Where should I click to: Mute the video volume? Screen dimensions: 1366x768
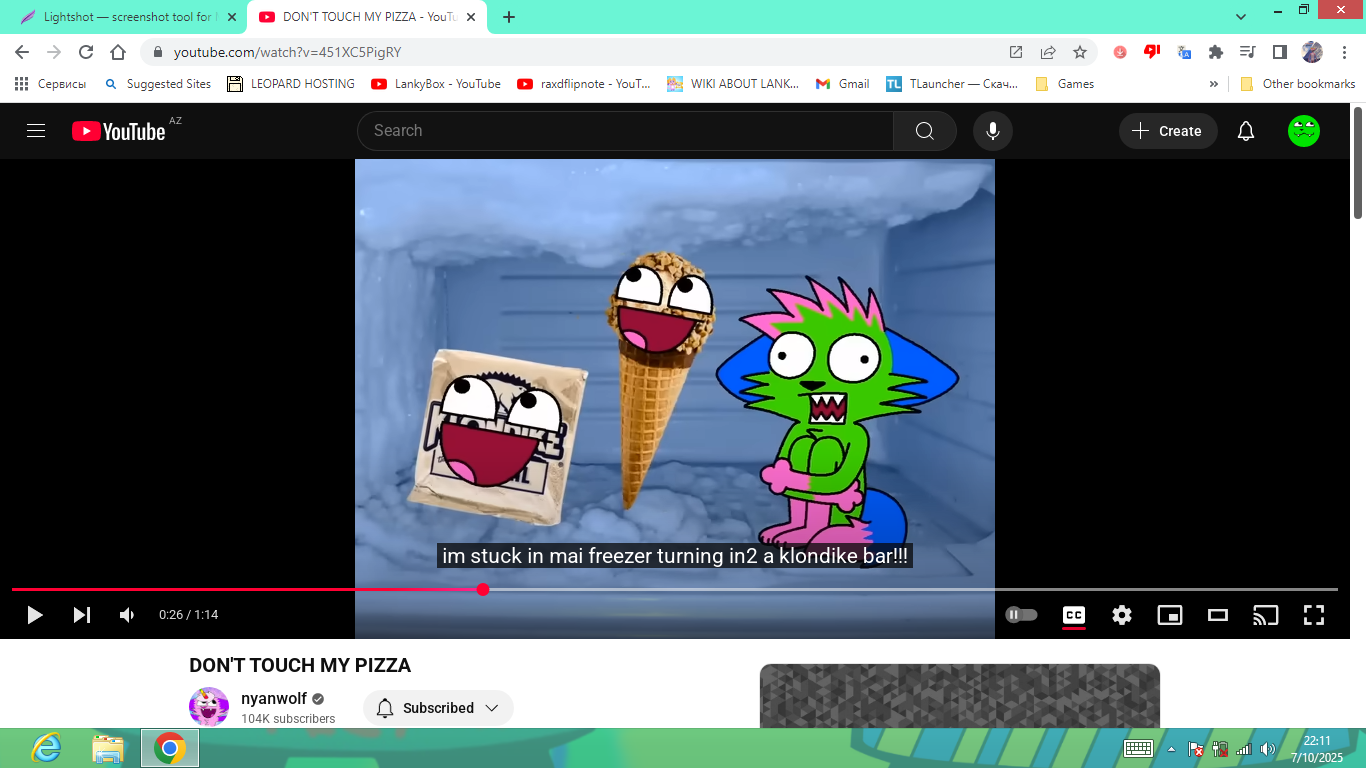coord(127,615)
